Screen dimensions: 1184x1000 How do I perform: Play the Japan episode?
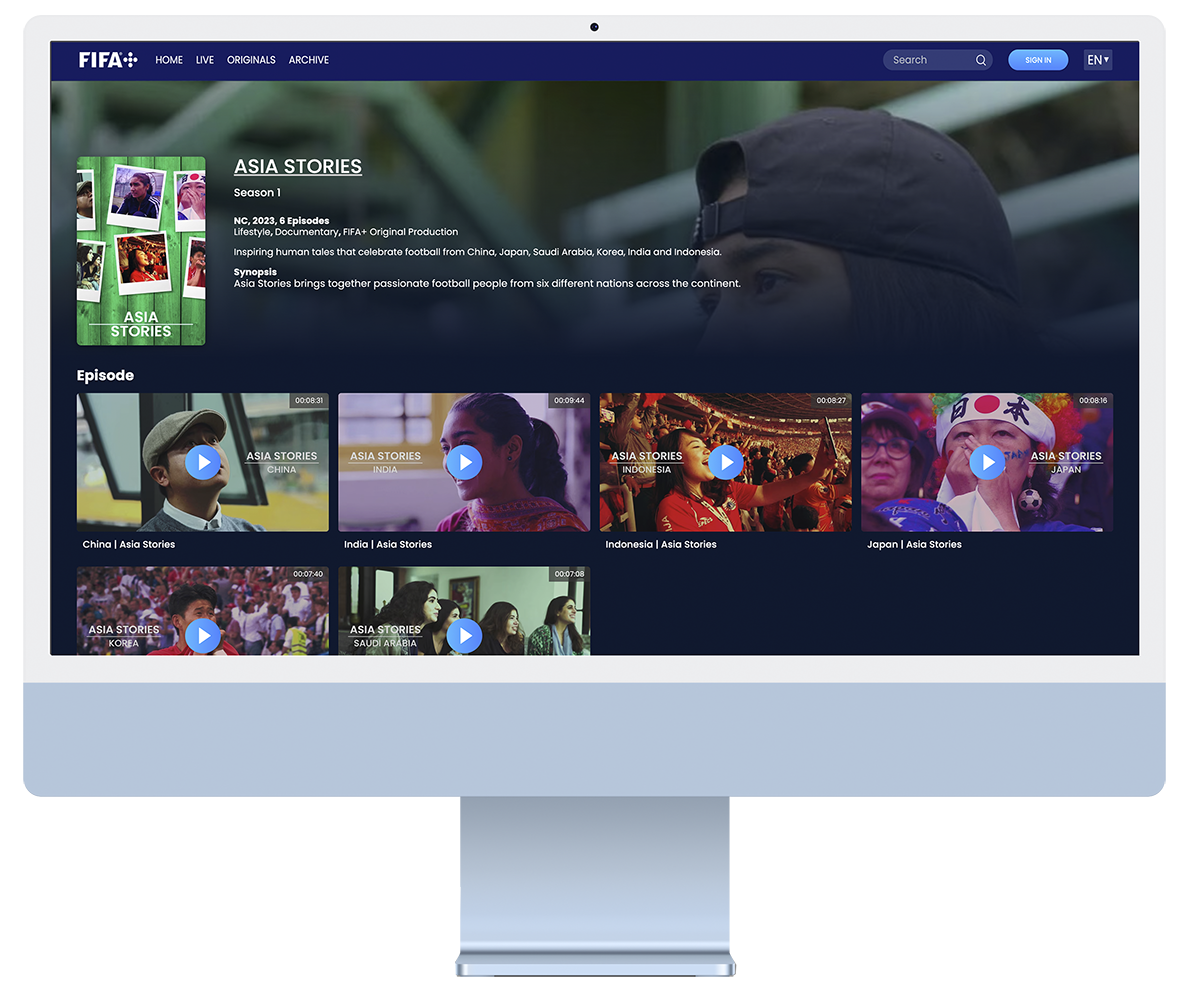(x=988, y=462)
